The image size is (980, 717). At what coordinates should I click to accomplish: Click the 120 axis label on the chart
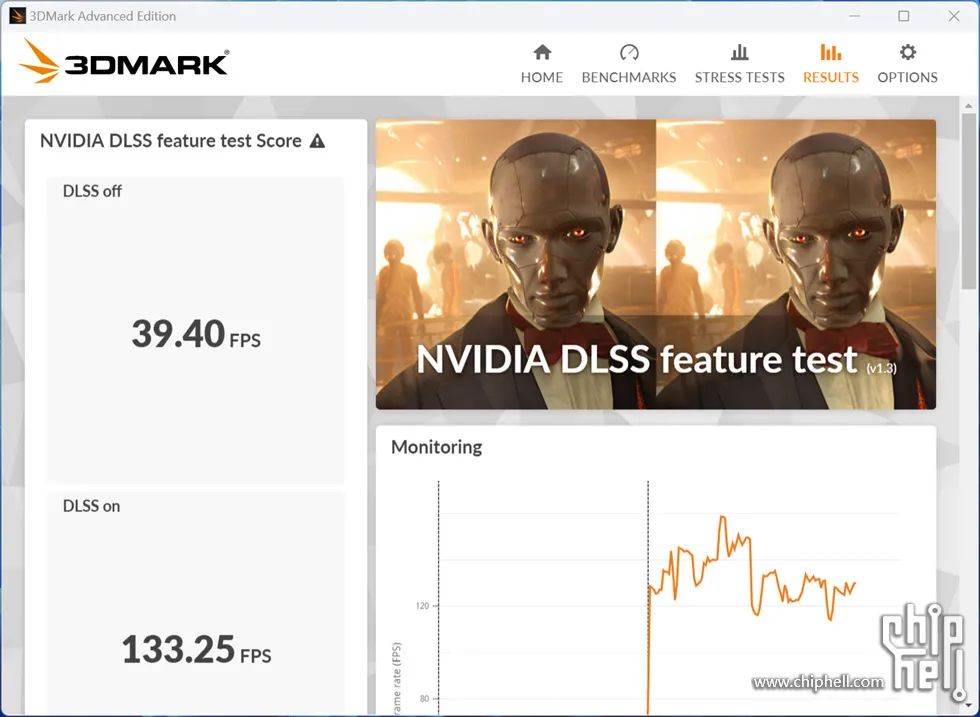422,606
